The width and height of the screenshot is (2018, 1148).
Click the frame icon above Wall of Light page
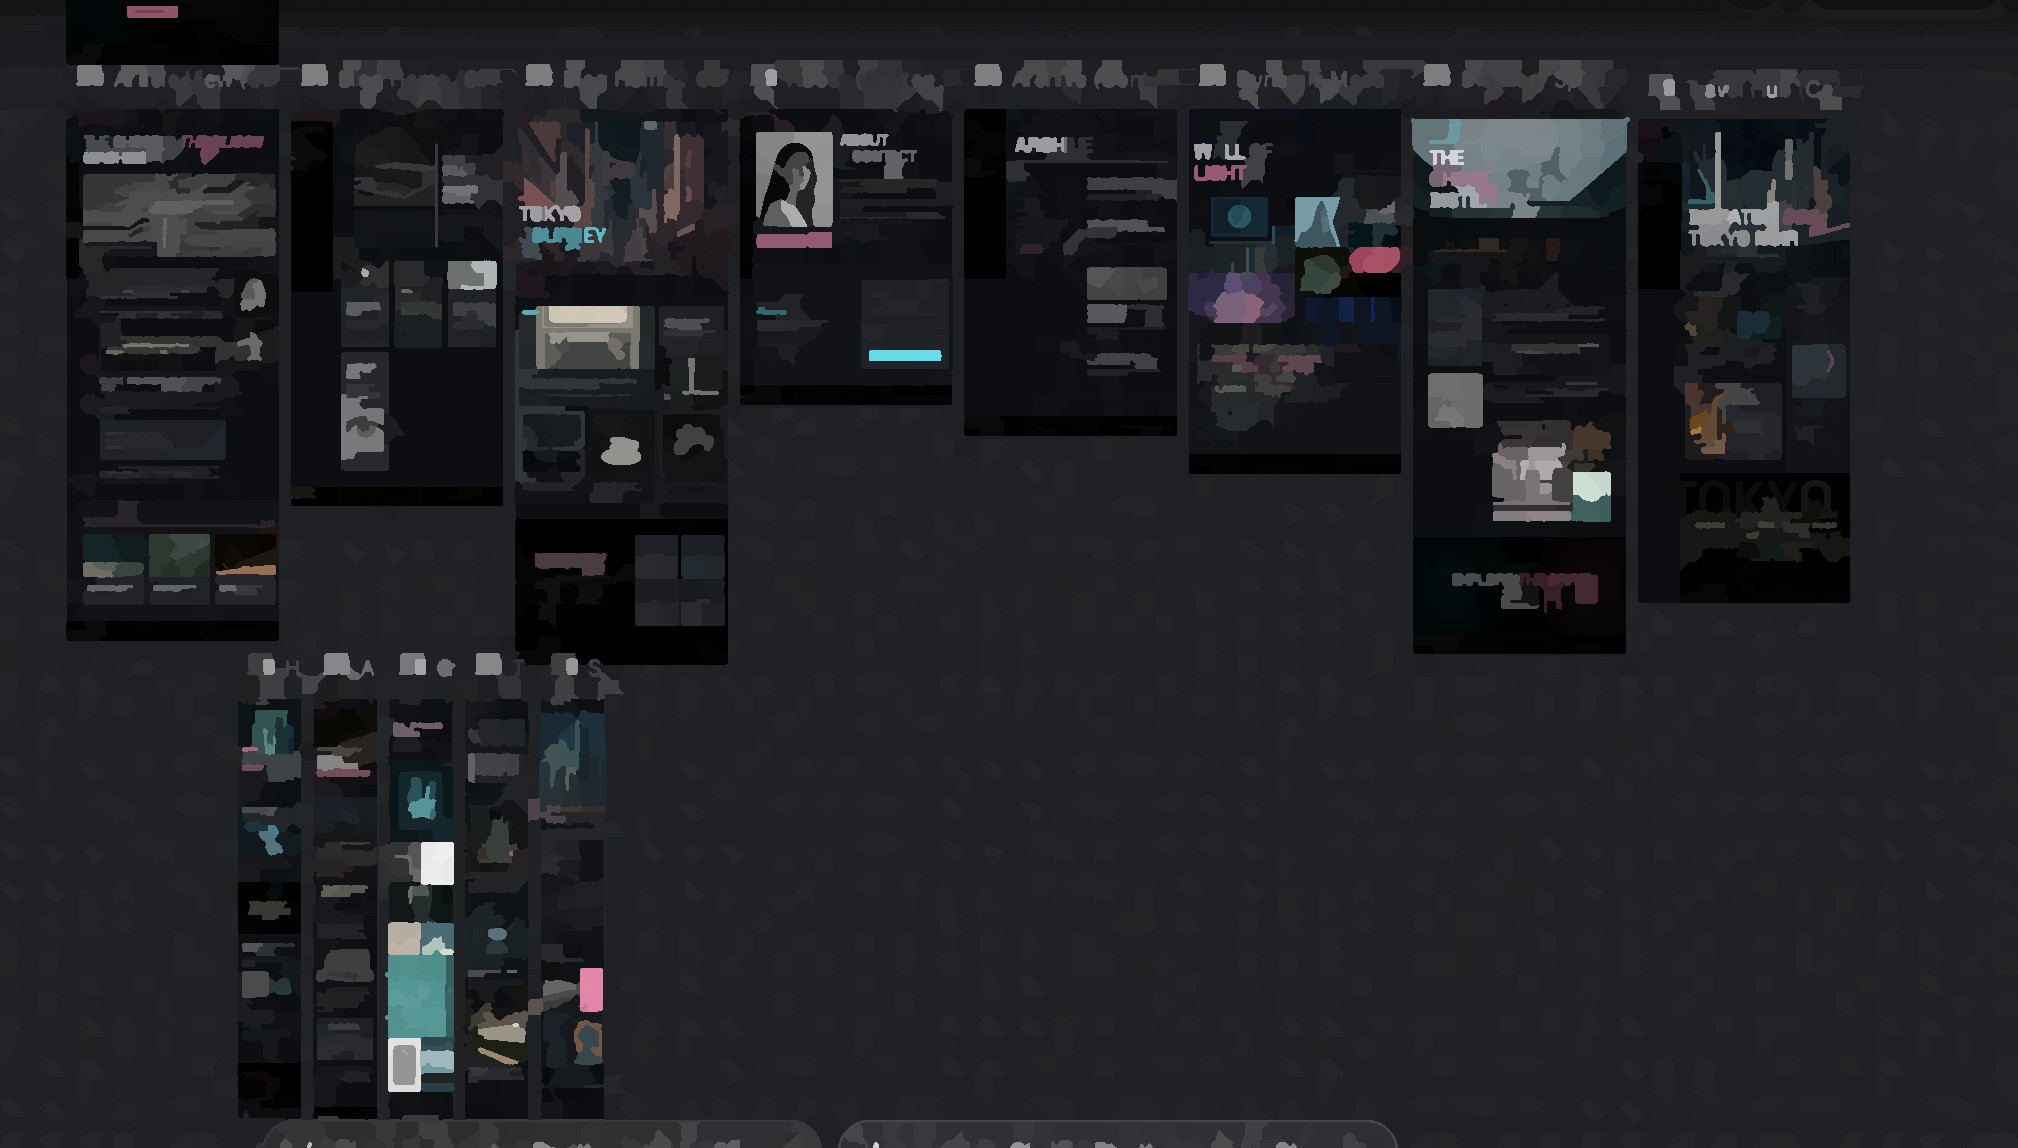pyautogui.click(x=1212, y=76)
